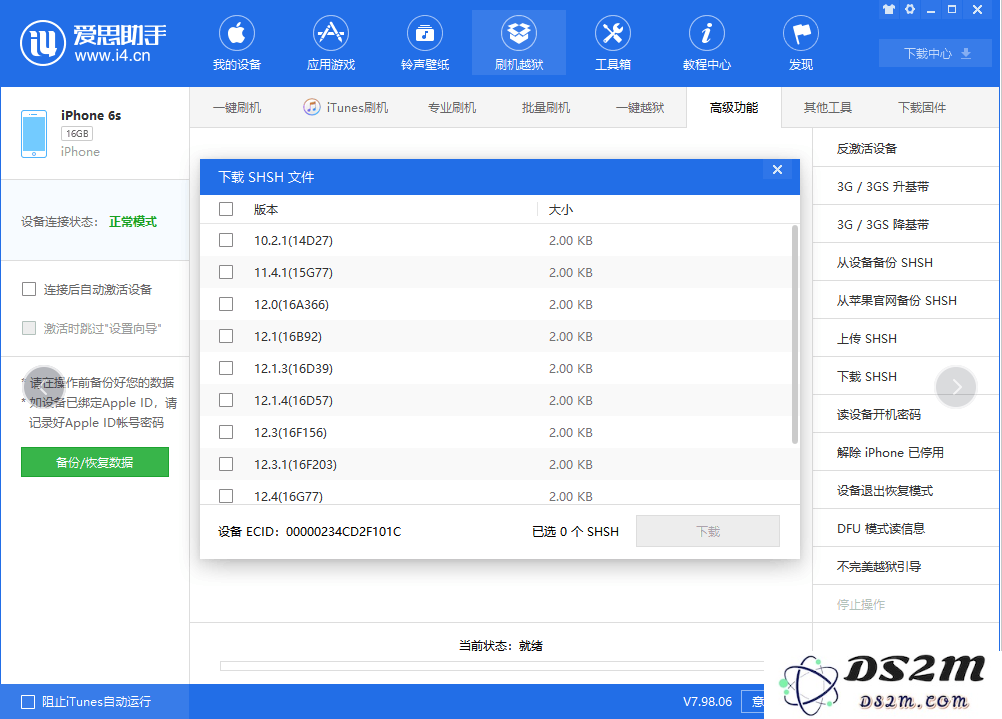
Task: Check the 12.3(16F156) checkbox
Action: 226,432
